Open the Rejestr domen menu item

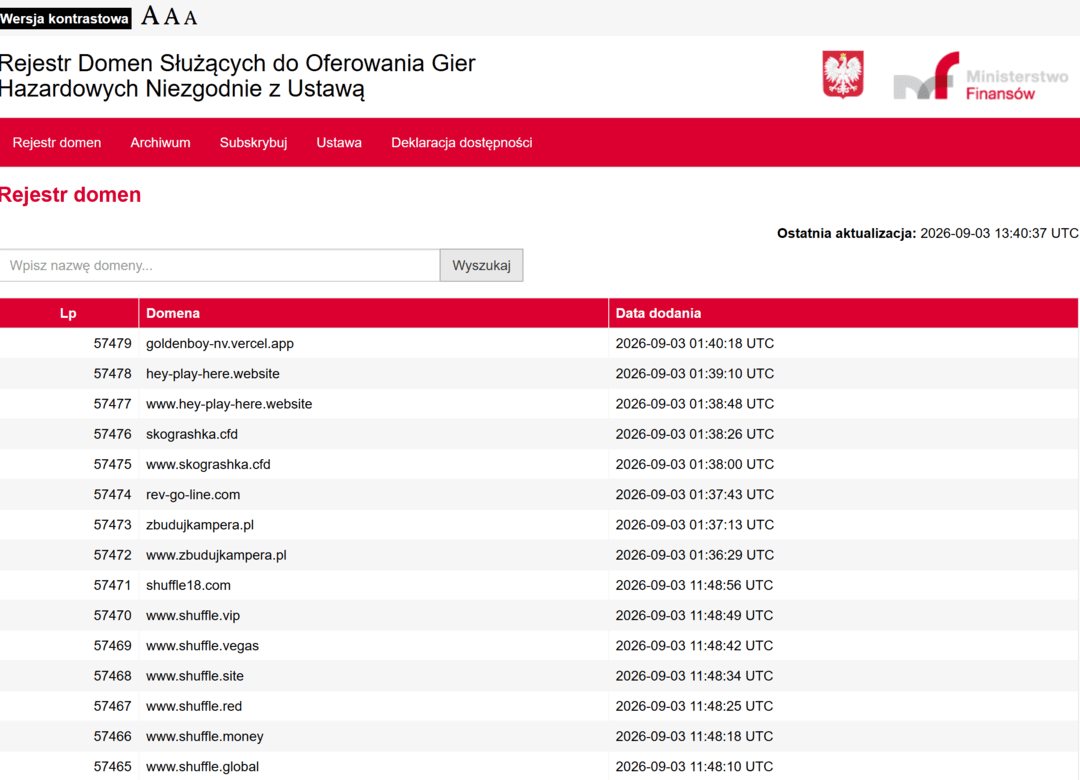pyautogui.click(x=56, y=143)
